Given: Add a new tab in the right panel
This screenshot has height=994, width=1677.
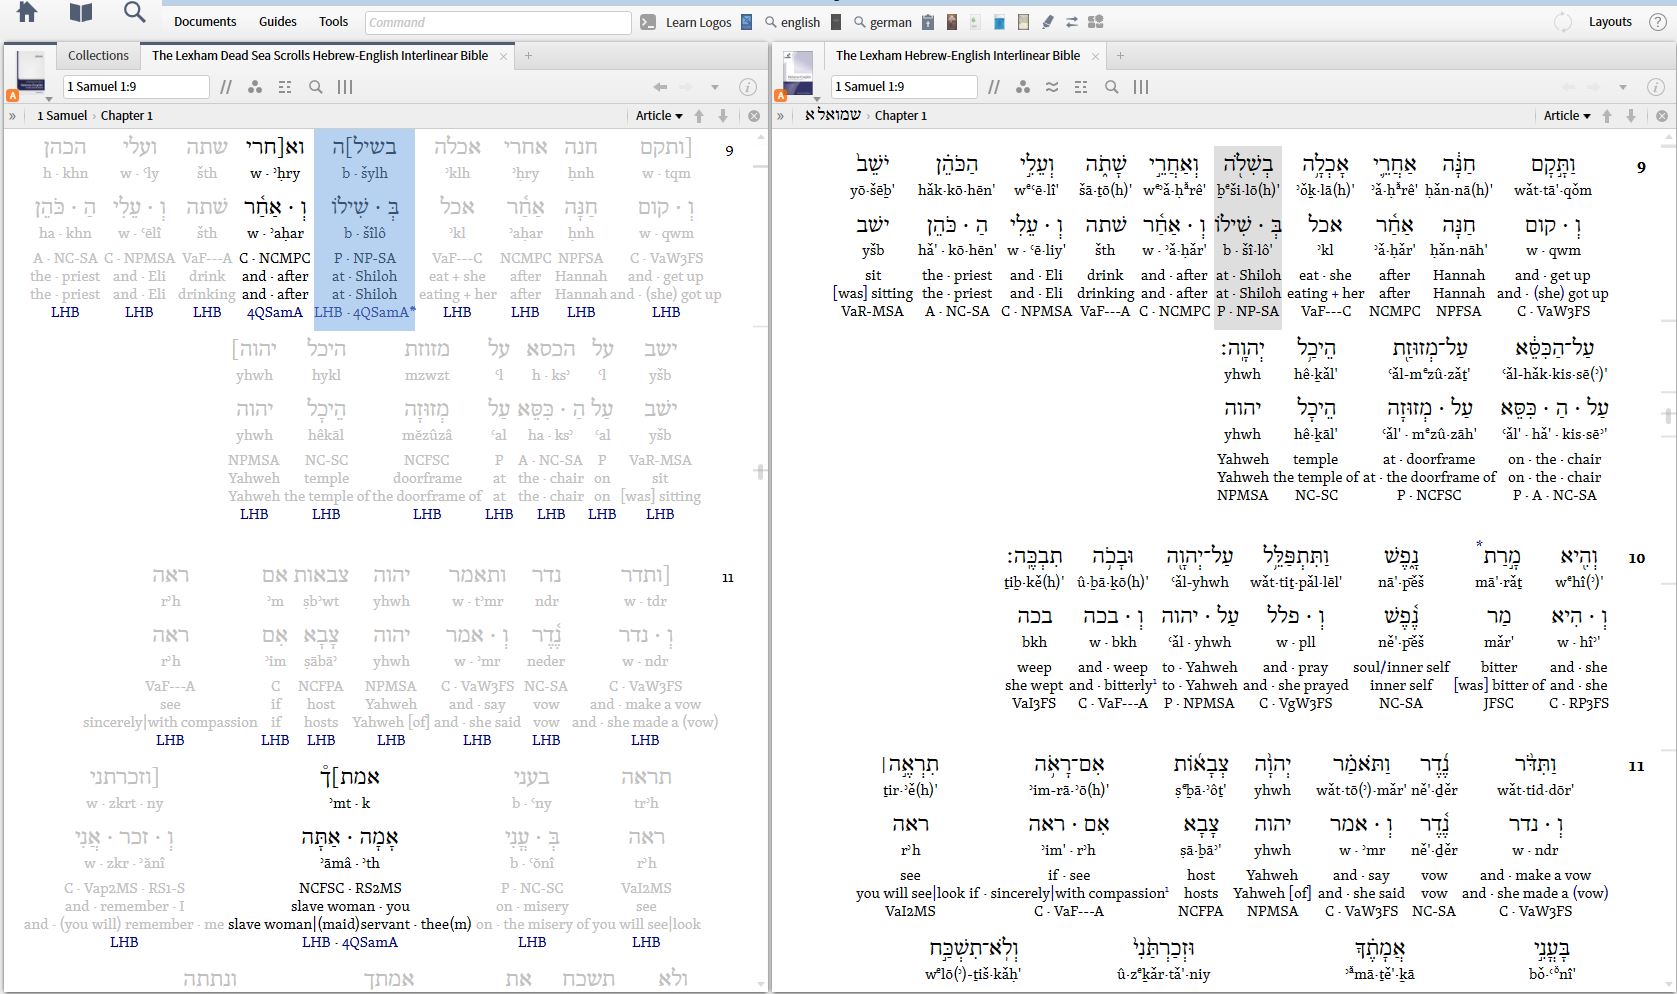Looking at the screenshot, I should coord(1120,56).
